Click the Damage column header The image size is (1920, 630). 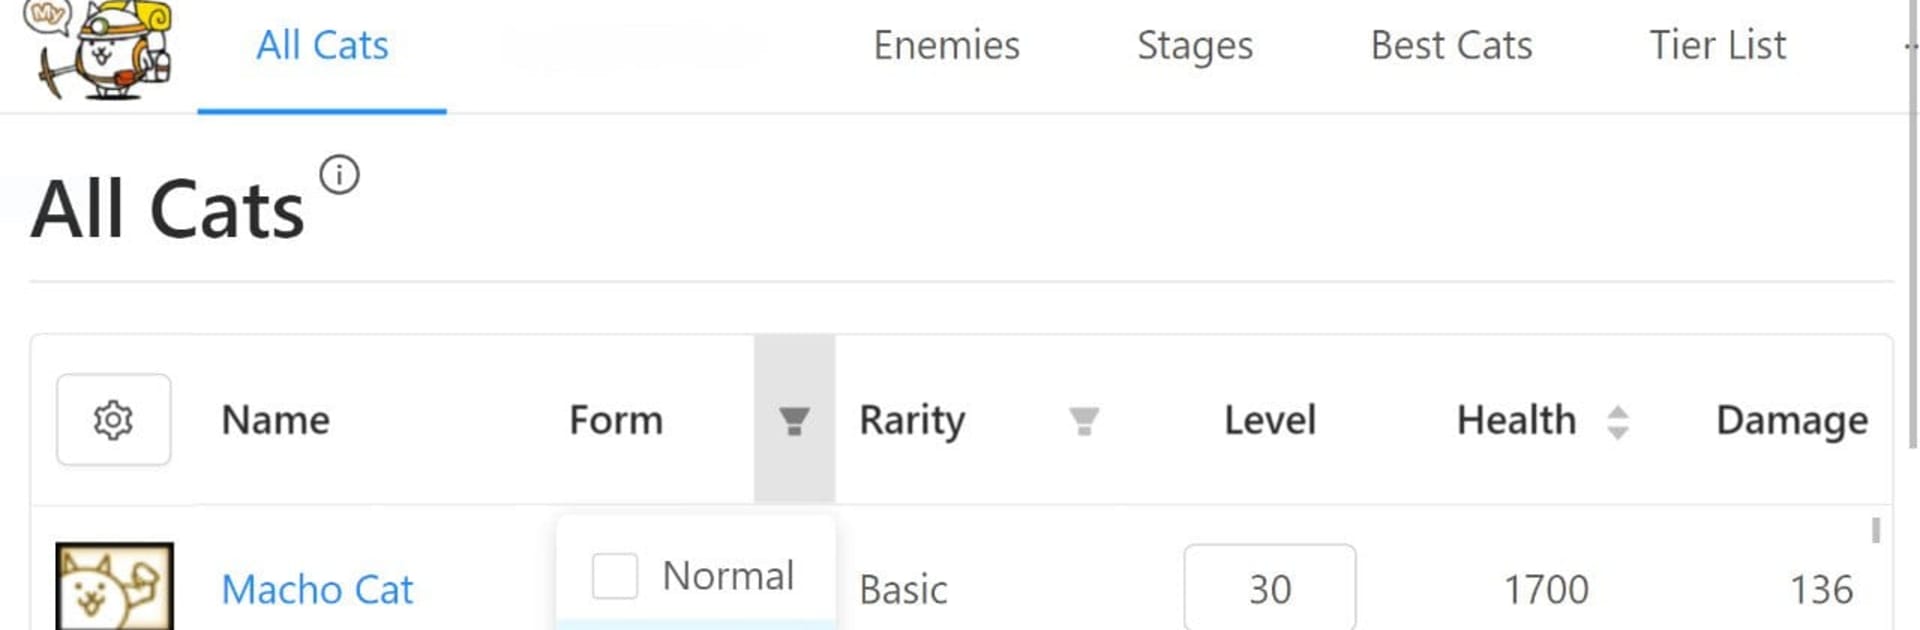coord(1792,420)
